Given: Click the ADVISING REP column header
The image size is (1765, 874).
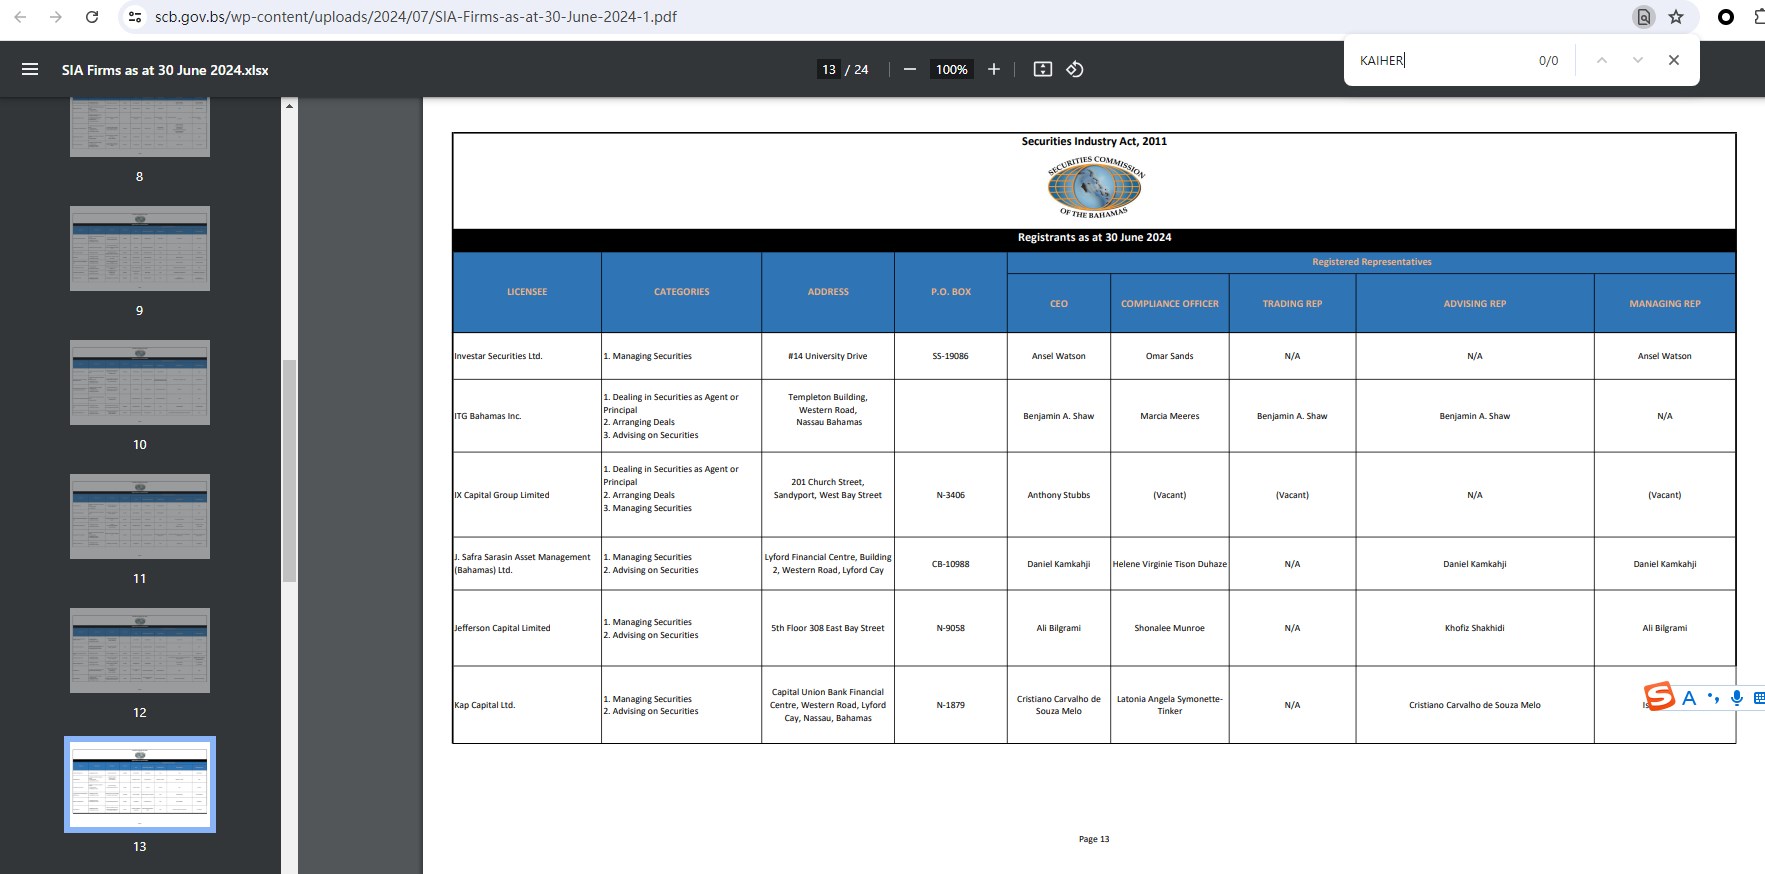Looking at the screenshot, I should tap(1475, 304).
